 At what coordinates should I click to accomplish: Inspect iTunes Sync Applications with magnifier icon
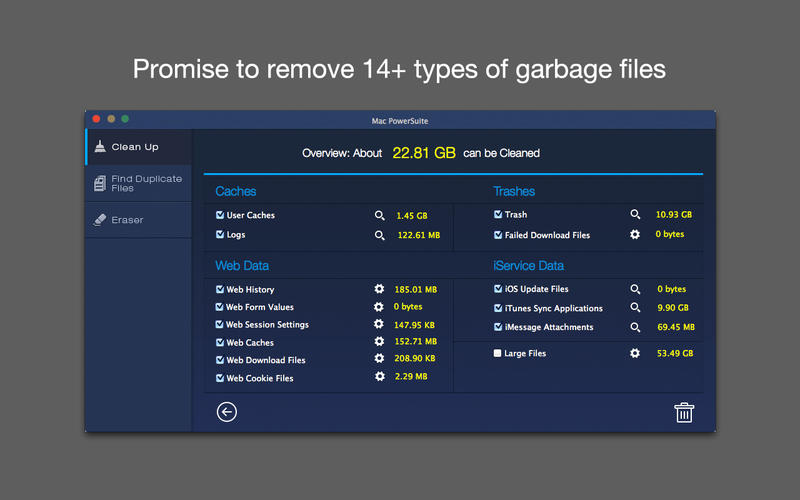tap(635, 308)
